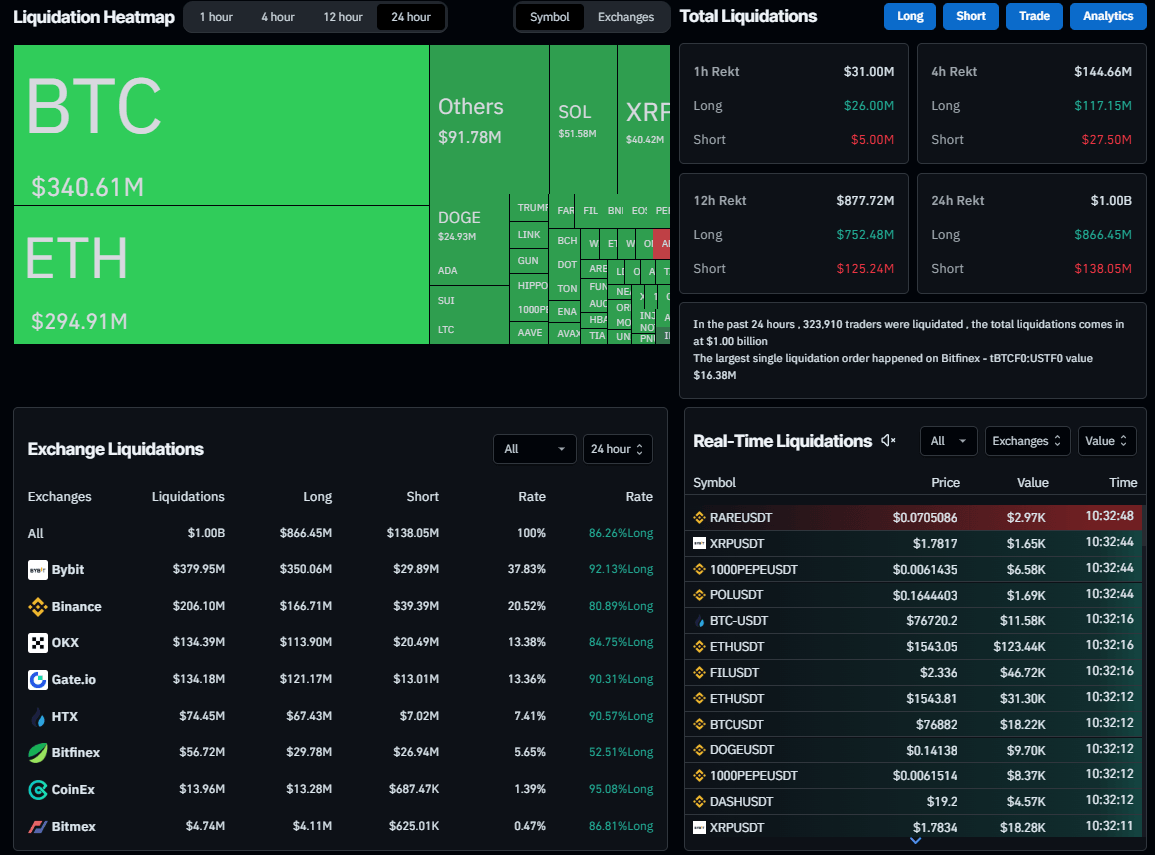The height and width of the screenshot is (855, 1155).
Task: Click the Bybit exchange logo icon
Action: (x=37, y=570)
